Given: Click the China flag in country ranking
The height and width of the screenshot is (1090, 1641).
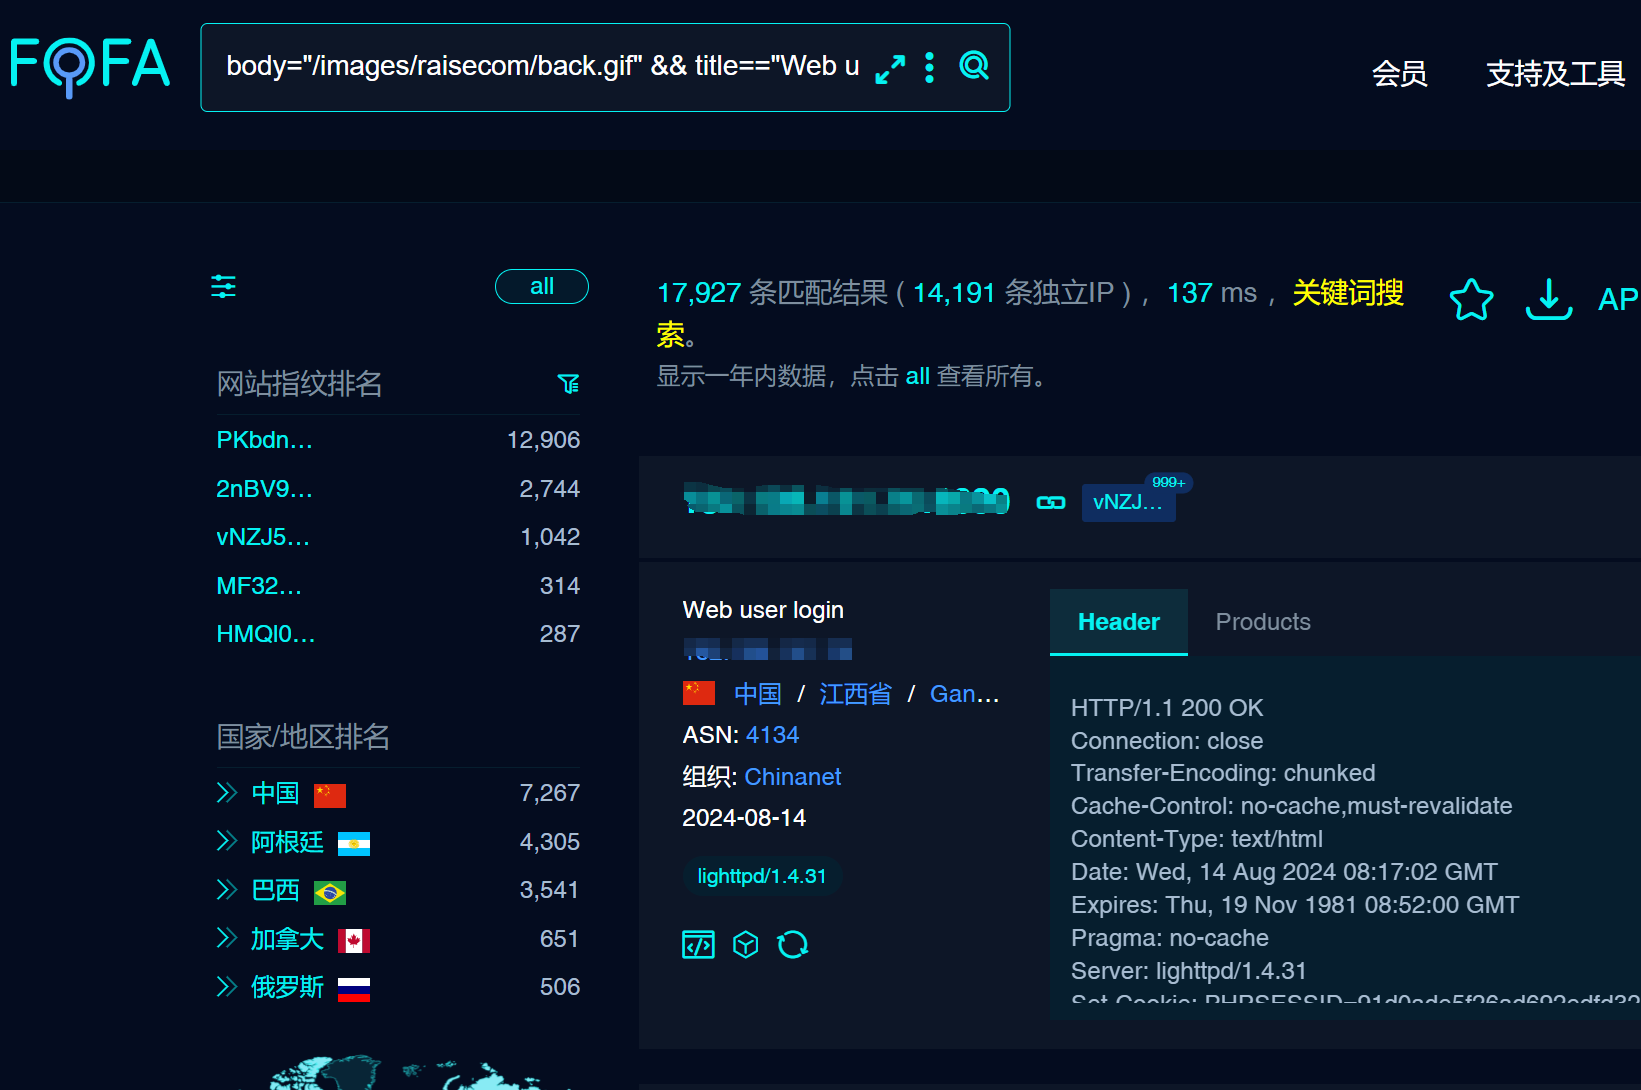Looking at the screenshot, I should (330, 795).
